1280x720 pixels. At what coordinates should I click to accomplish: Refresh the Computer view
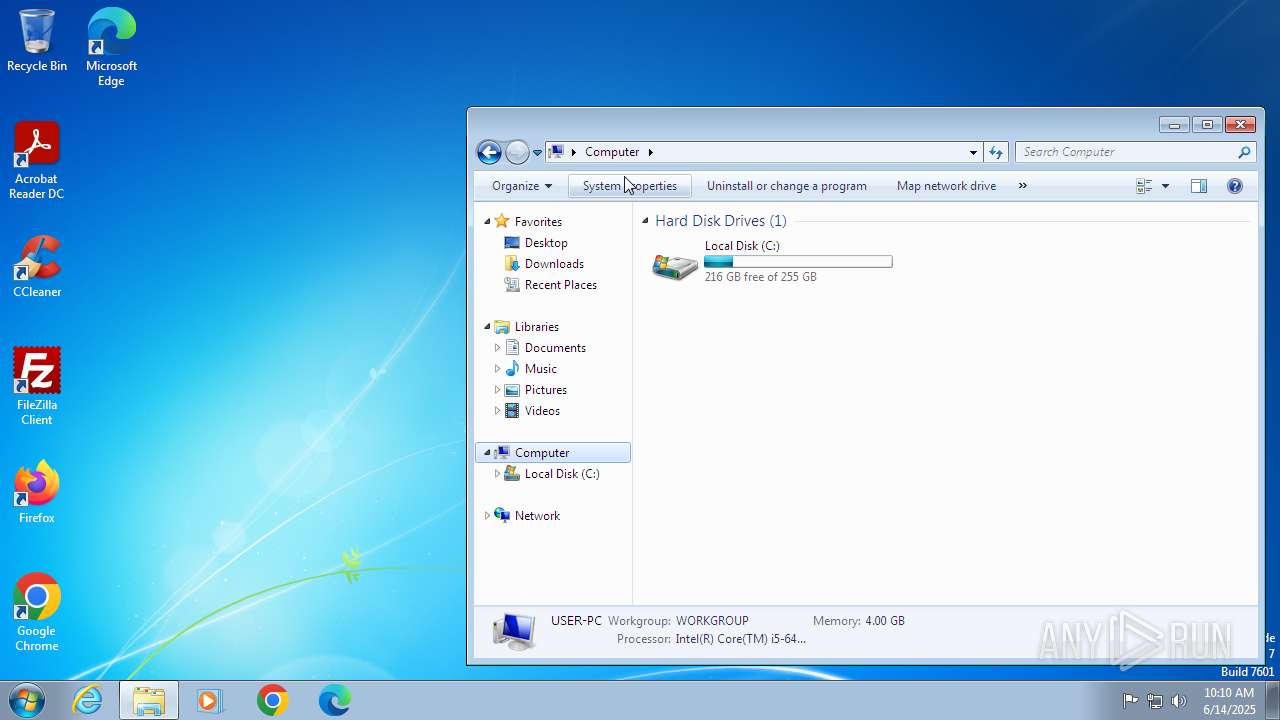pyautogui.click(x=995, y=152)
